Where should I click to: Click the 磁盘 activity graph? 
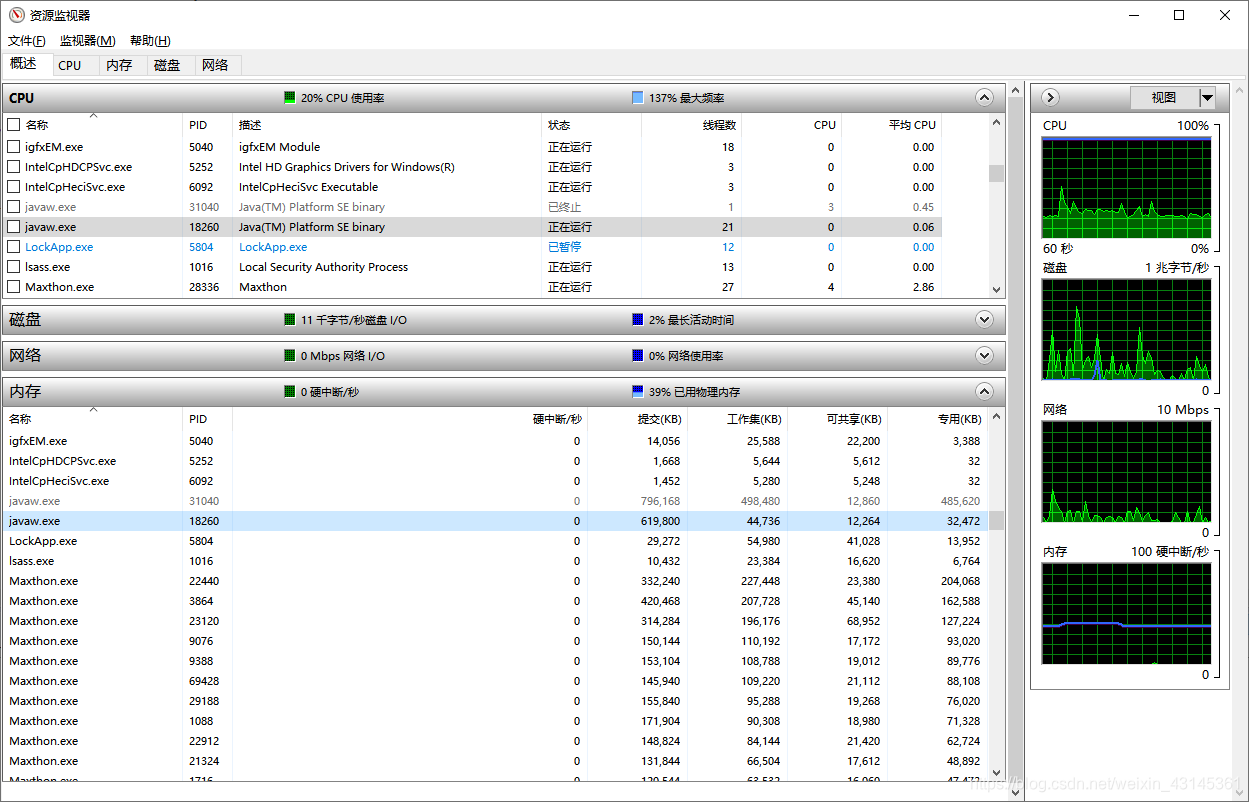point(1126,329)
